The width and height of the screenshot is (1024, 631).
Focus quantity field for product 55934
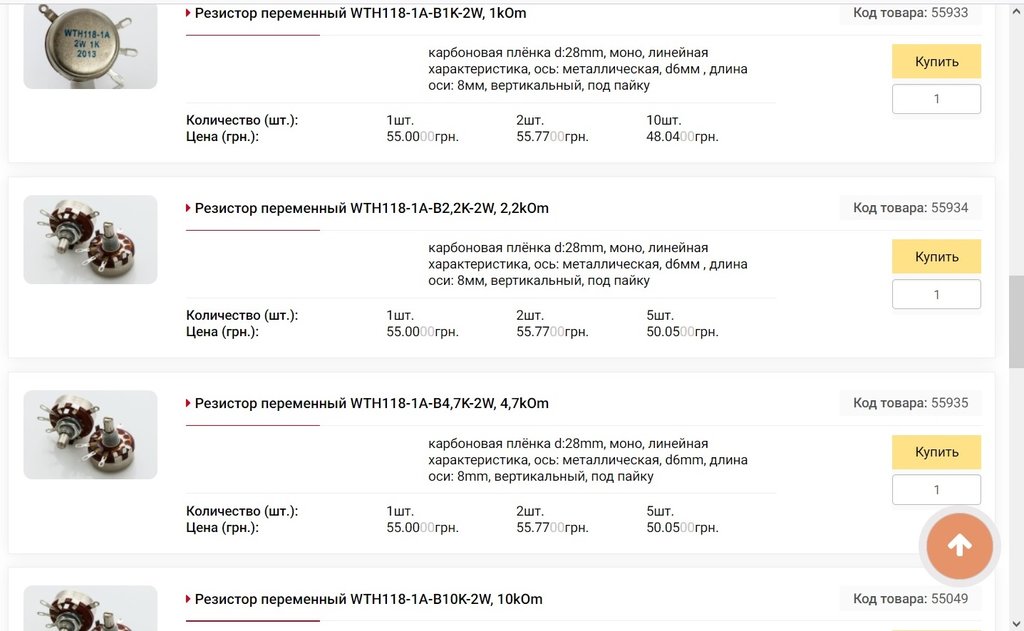[936, 295]
